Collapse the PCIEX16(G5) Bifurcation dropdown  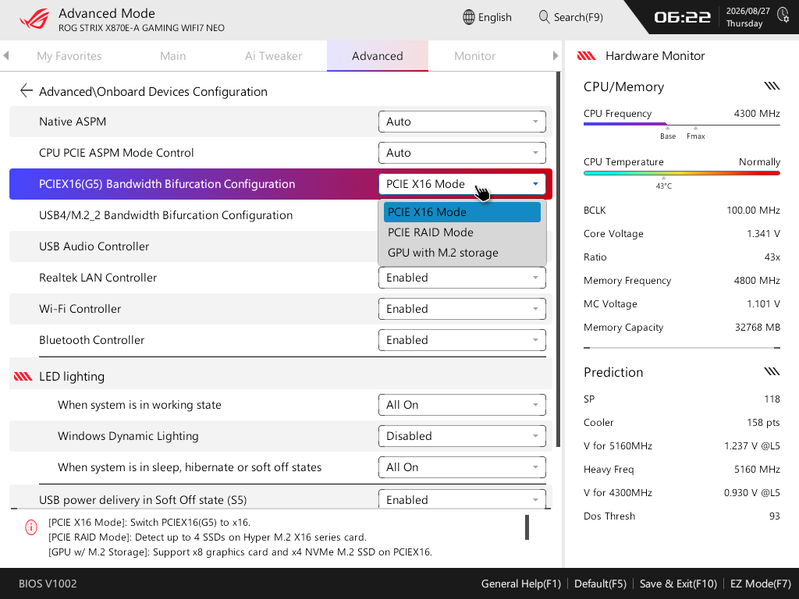pyautogui.click(x=462, y=184)
